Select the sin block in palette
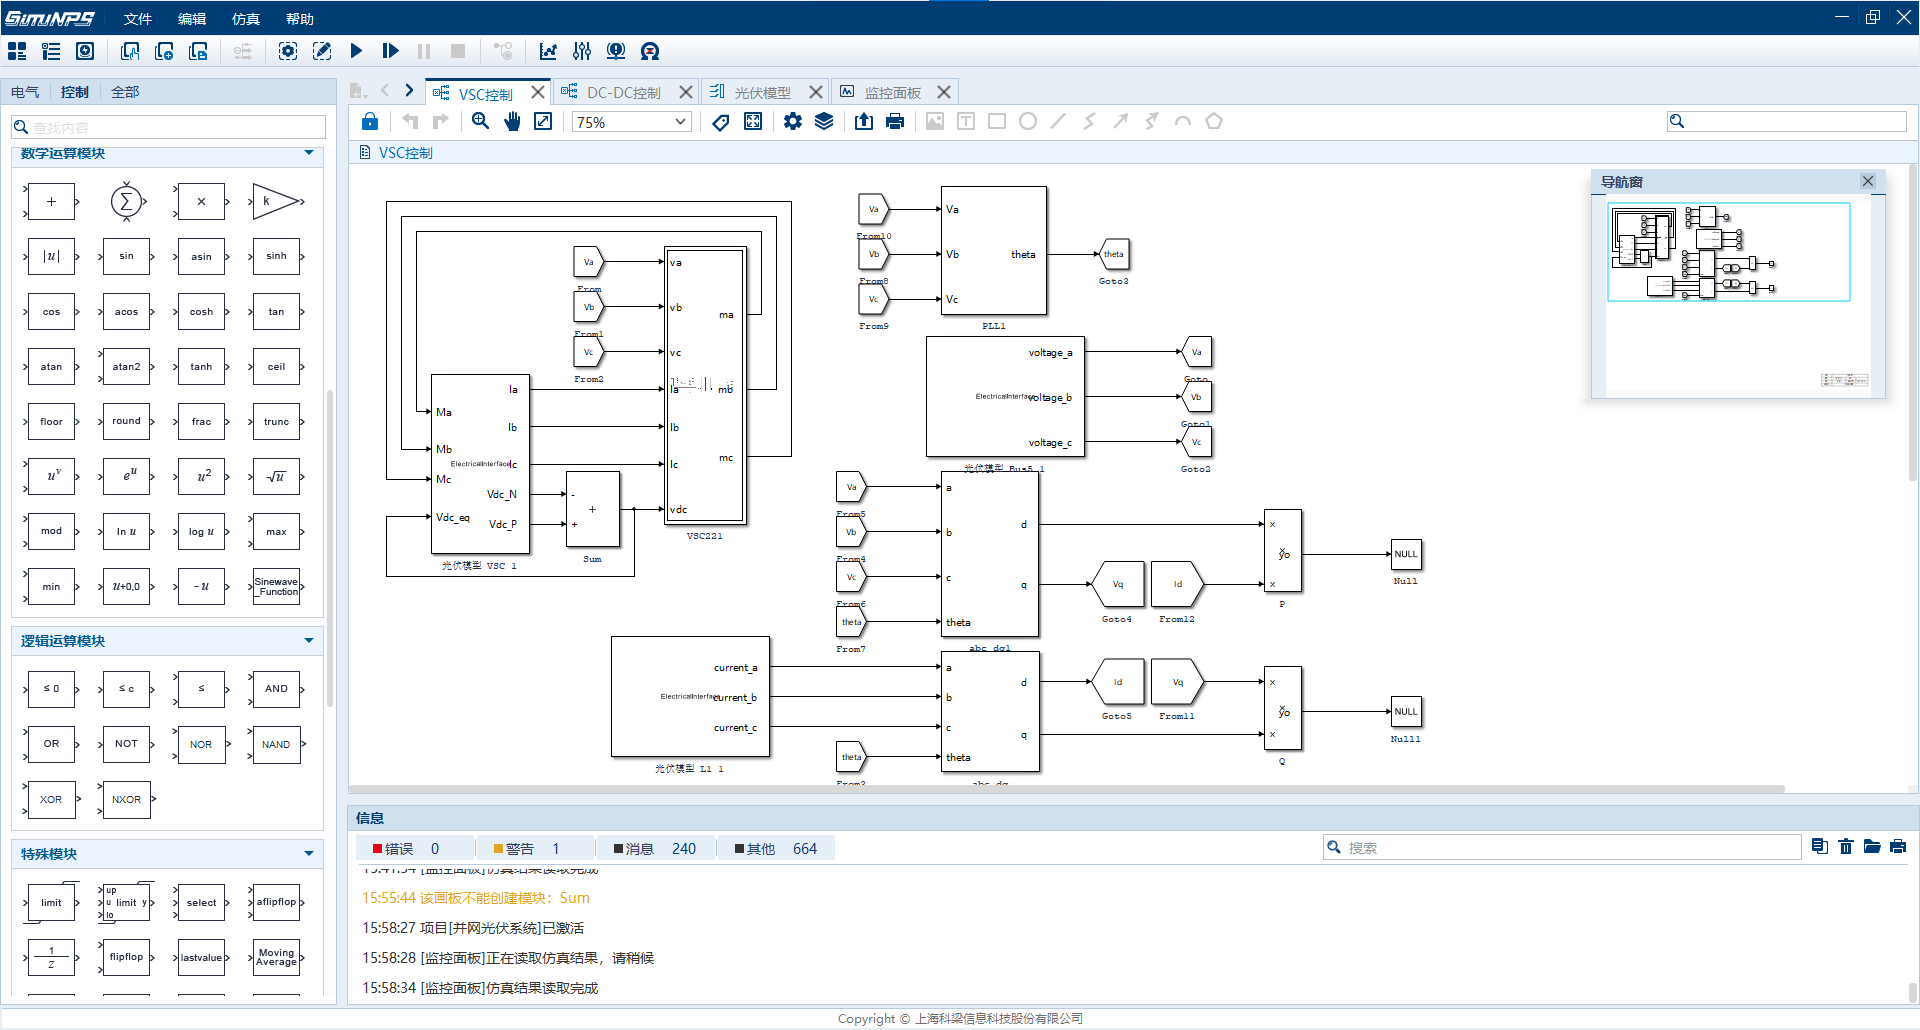 point(126,256)
